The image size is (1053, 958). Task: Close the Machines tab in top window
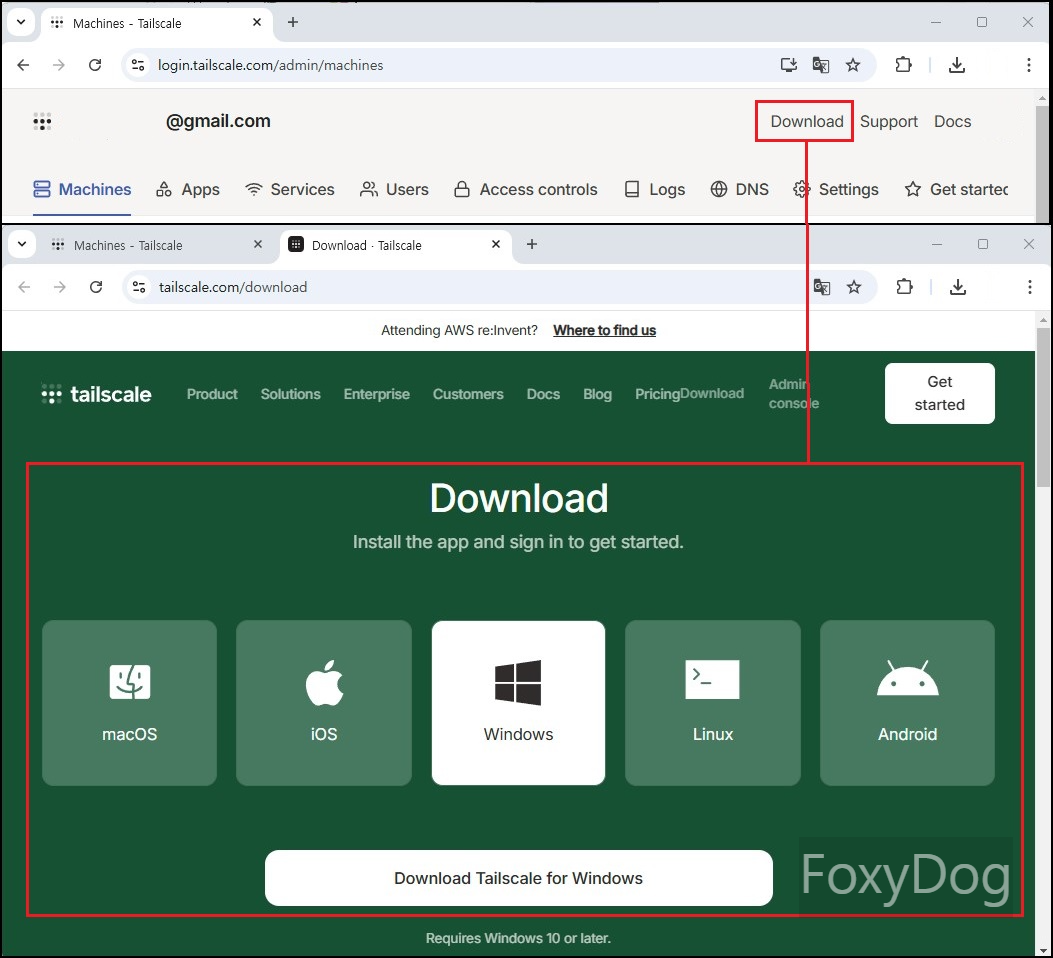click(257, 23)
